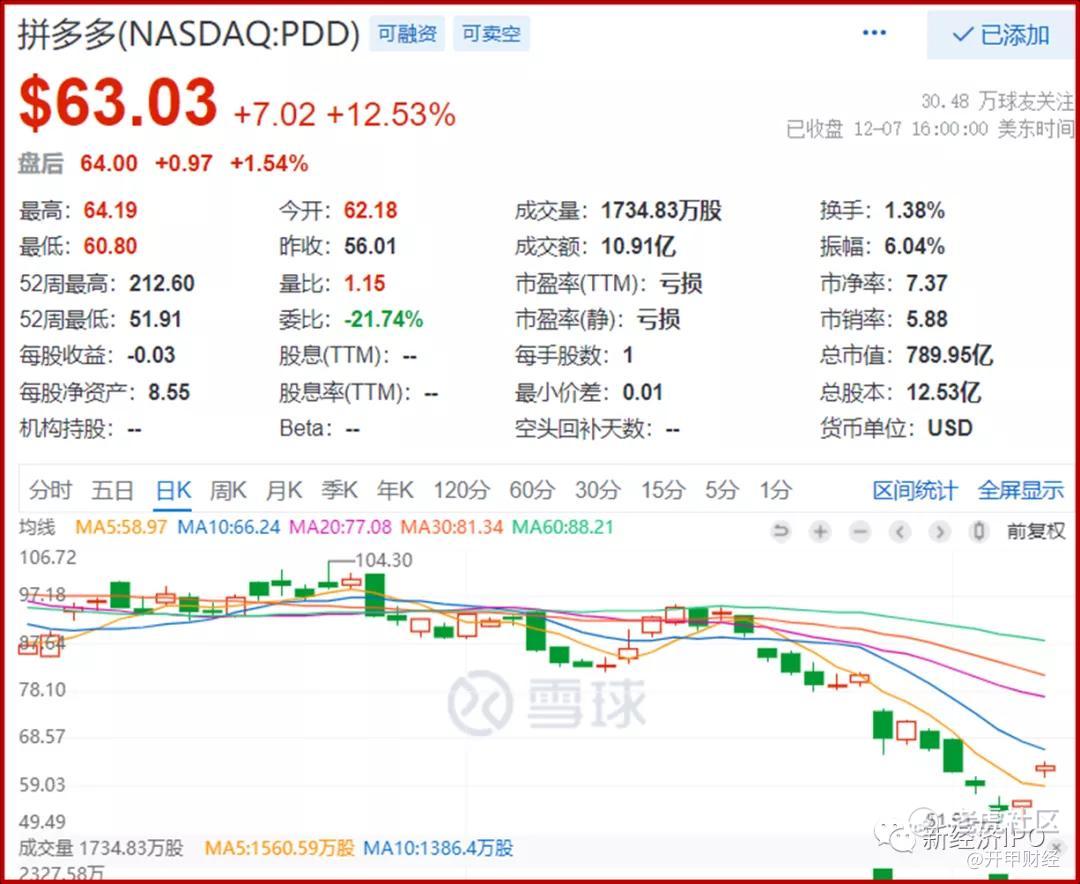The image size is (1080, 884).
Task: Pan chart right with right chevron
Action: (939, 531)
